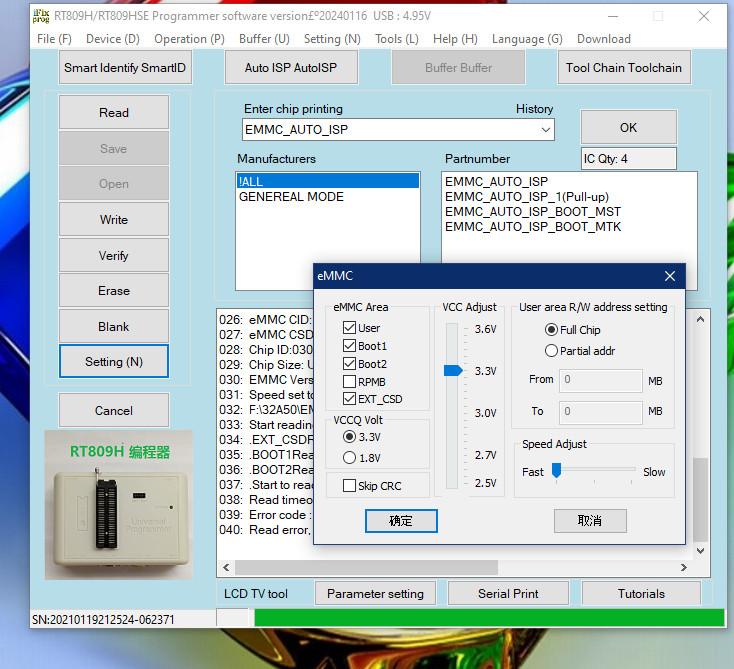The image size is (734, 669).
Task: Toggle the EXT_CSD checkbox
Action: coord(349,399)
